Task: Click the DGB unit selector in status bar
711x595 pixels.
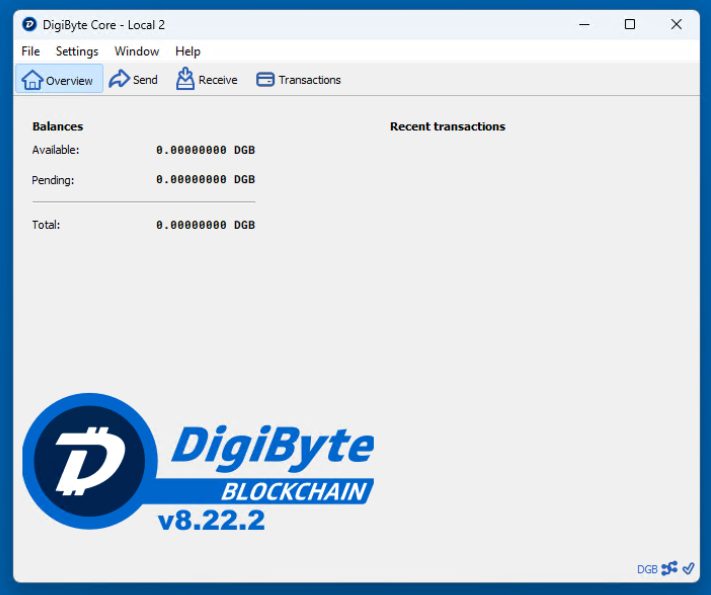Action: (647, 569)
